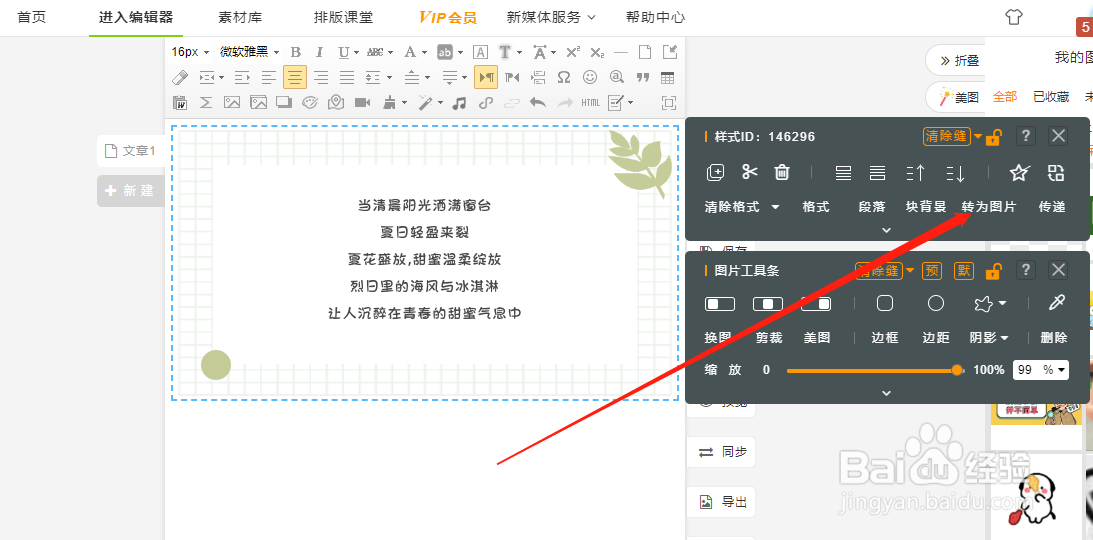Expand image toolbar with bottom chevron

(887, 393)
